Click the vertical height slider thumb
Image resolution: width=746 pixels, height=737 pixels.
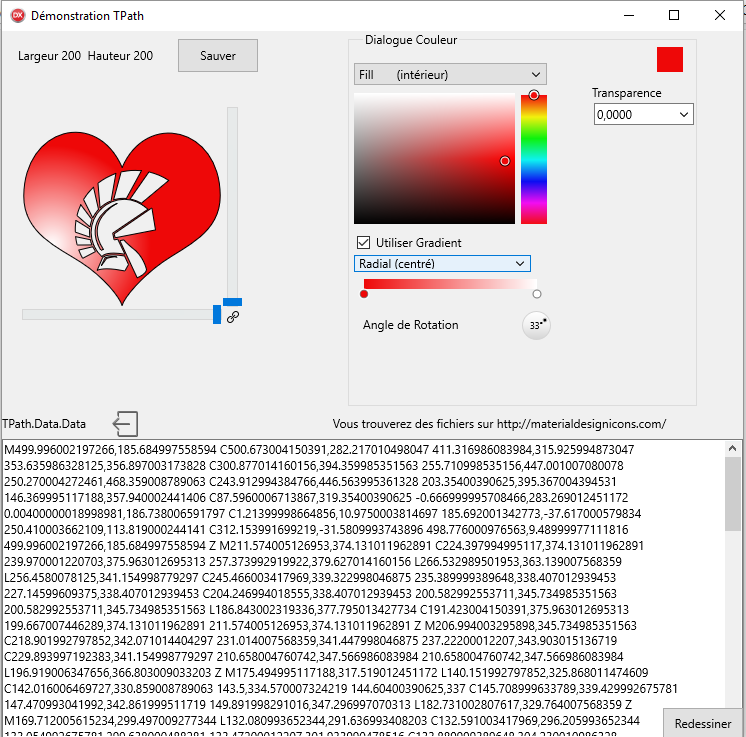pyautogui.click(x=232, y=301)
